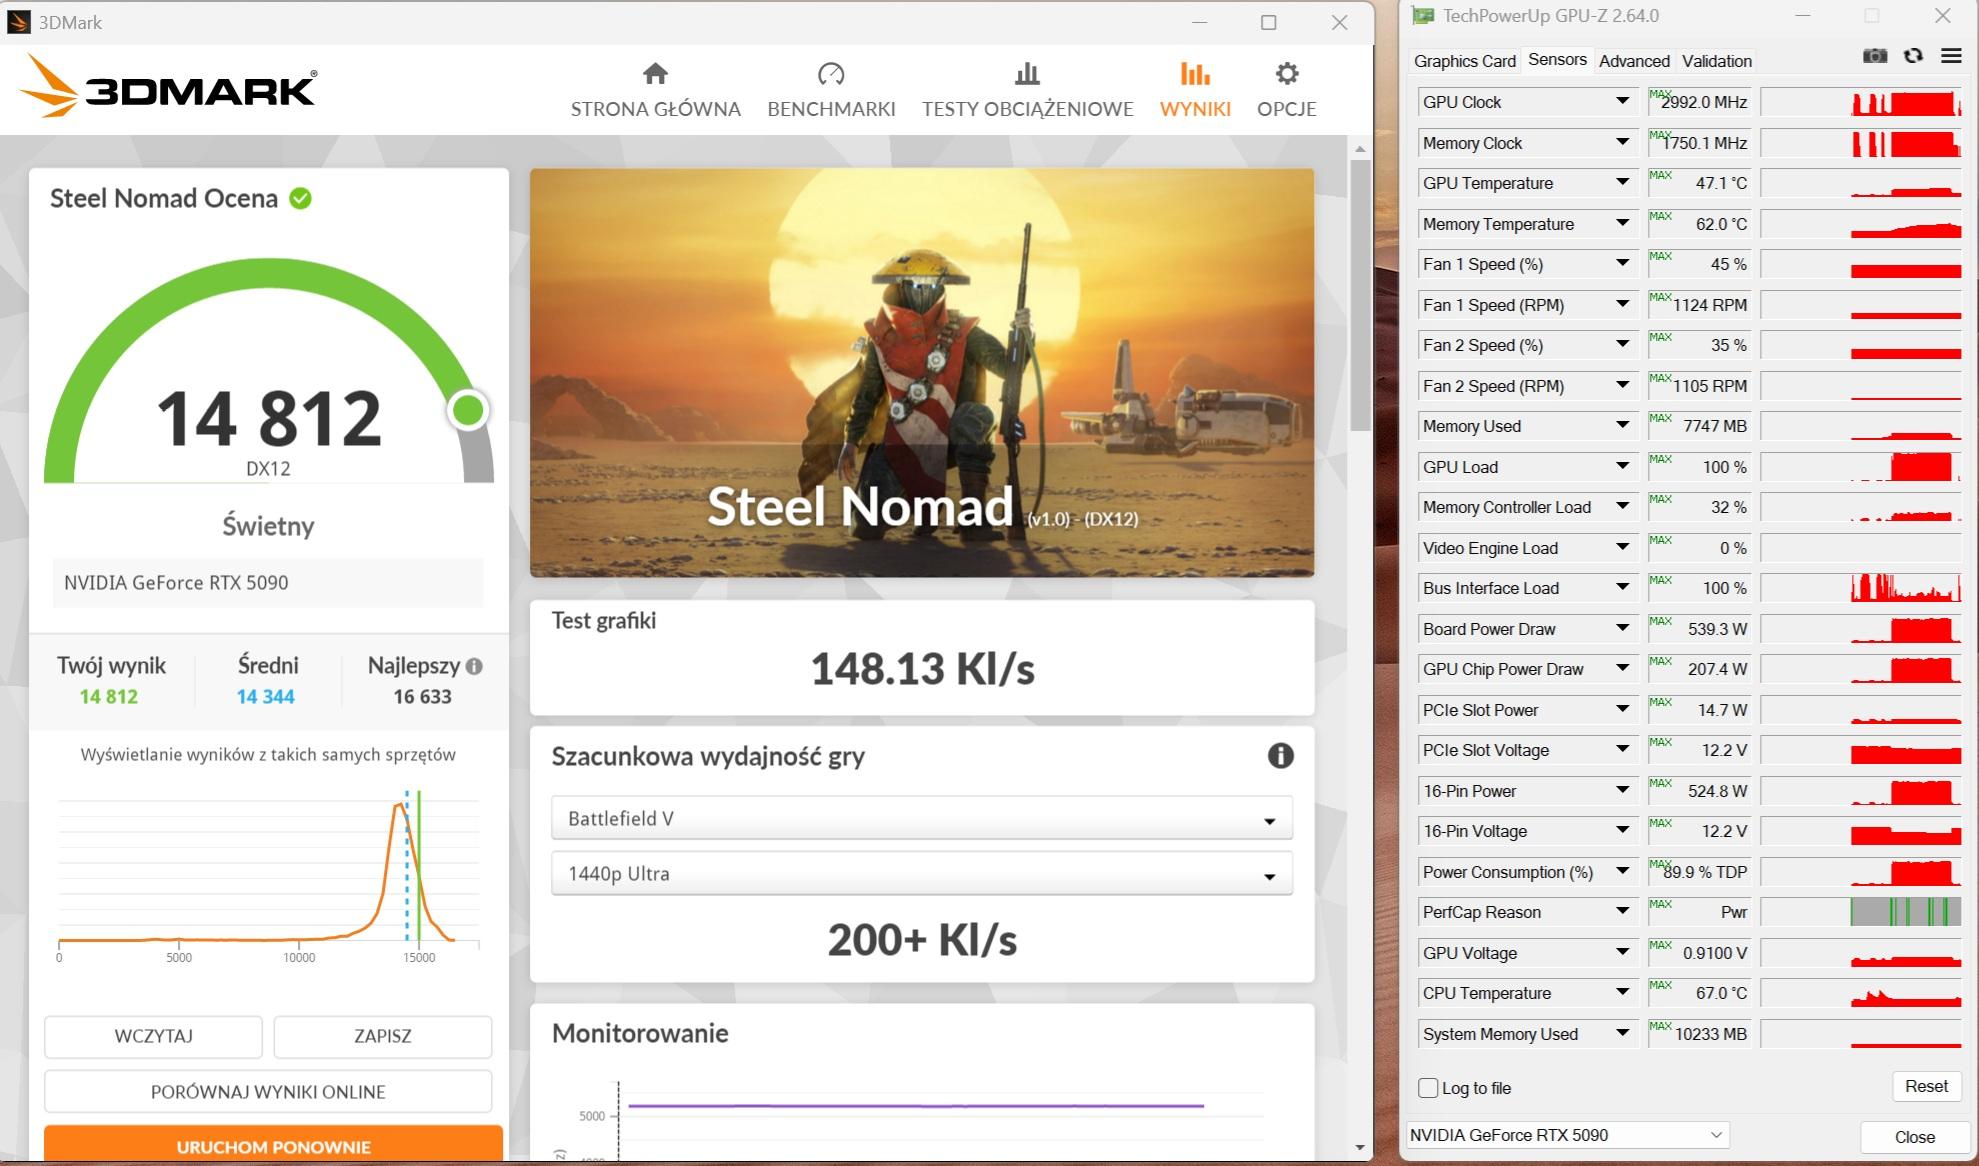Open the Opcje gear icon

pyautogui.click(x=1286, y=74)
